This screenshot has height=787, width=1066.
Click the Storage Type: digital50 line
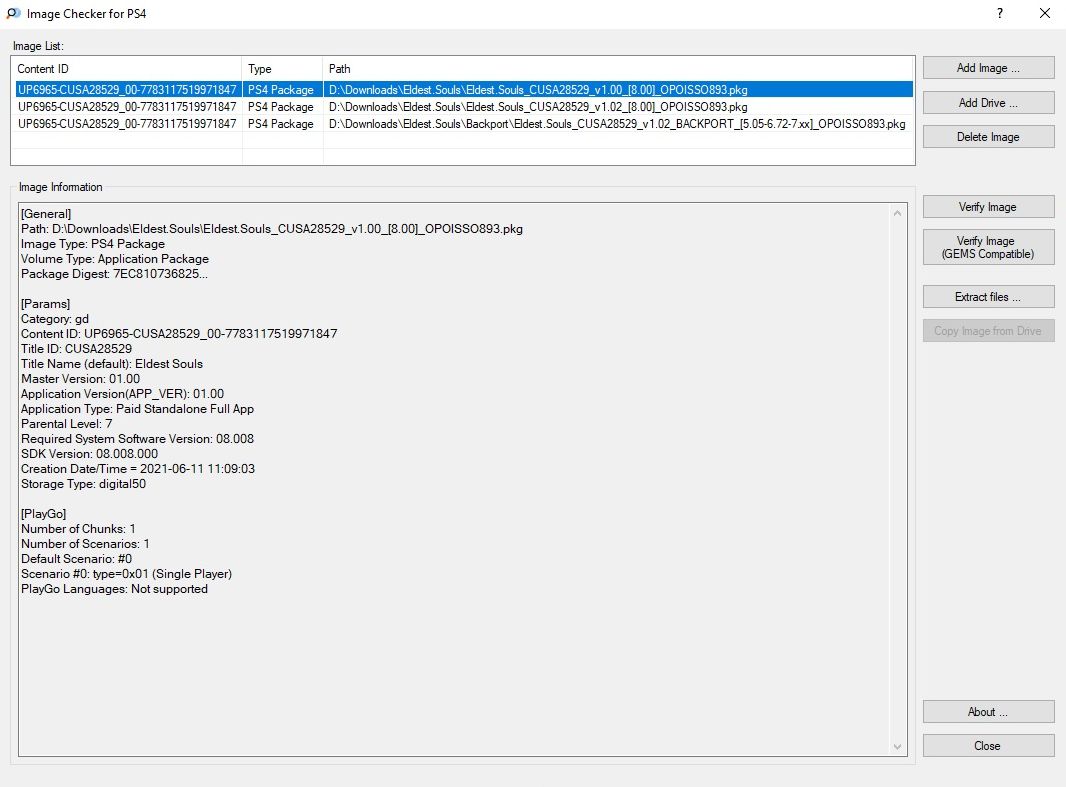click(x=83, y=483)
